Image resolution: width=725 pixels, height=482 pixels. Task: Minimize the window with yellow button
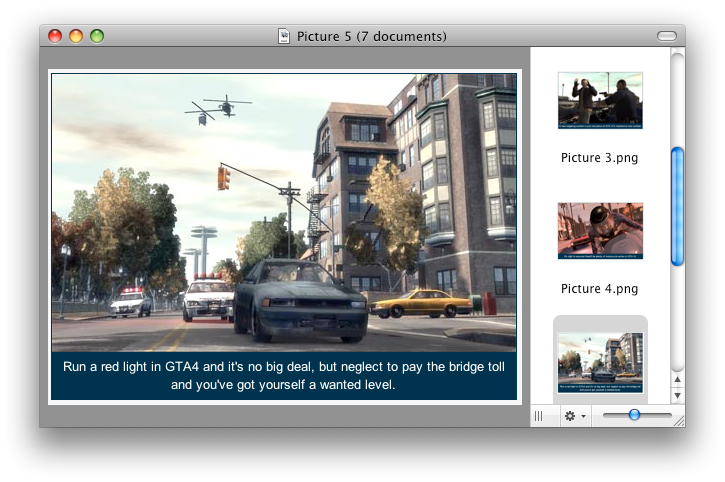76,36
